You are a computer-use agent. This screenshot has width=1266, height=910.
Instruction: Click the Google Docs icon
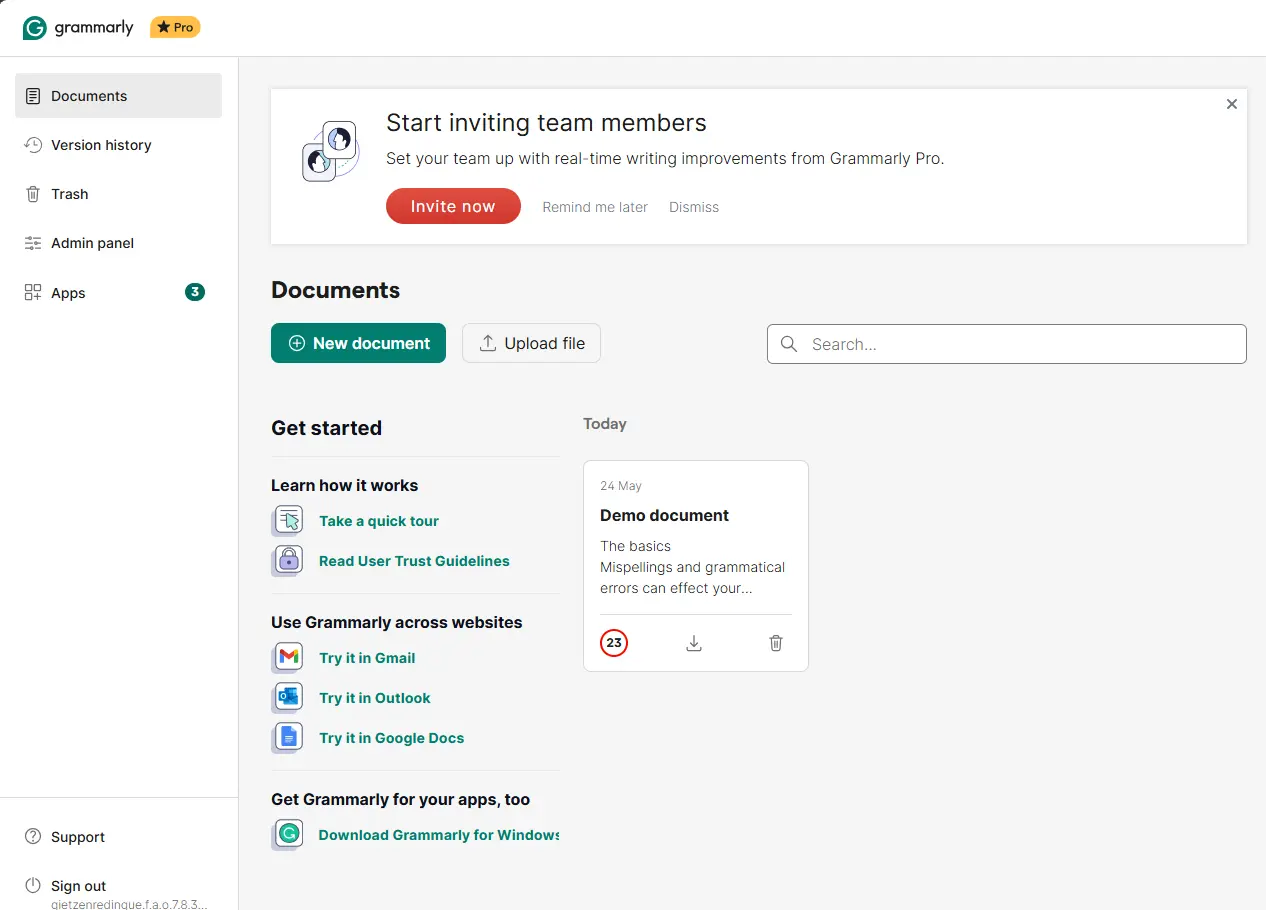tap(288, 738)
